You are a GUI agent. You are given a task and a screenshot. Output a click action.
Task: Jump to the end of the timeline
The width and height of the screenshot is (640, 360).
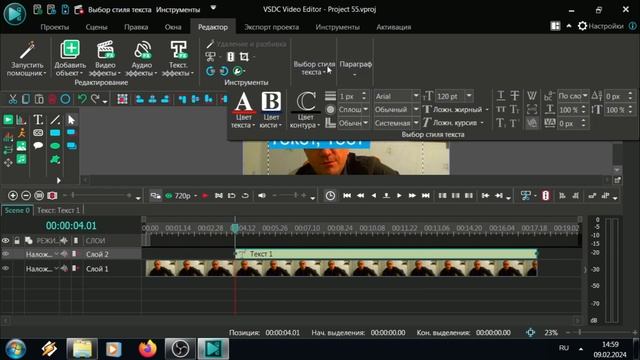[426, 196]
